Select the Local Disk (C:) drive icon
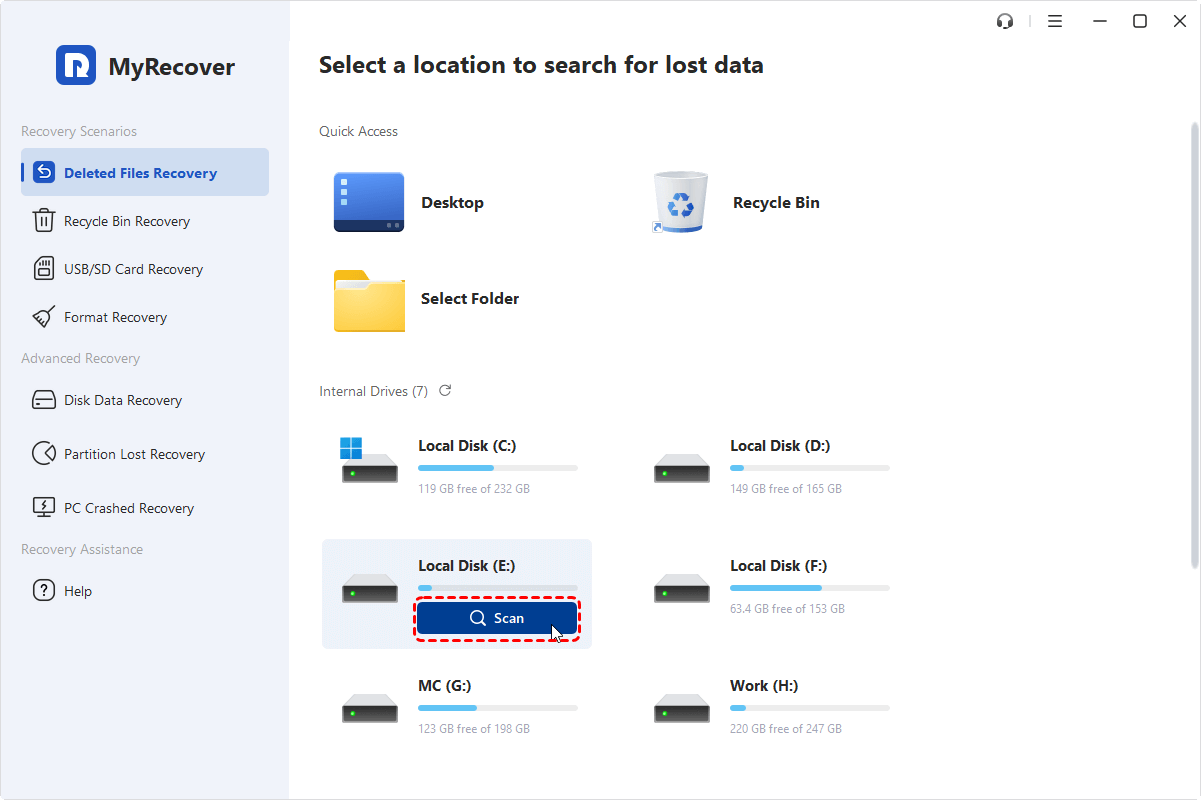The image size is (1201, 800). point(369,464)
